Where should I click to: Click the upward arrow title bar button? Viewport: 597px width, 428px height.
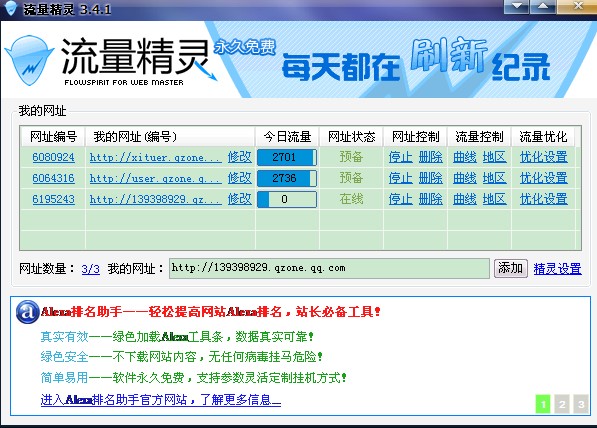(x=543, y=6)
